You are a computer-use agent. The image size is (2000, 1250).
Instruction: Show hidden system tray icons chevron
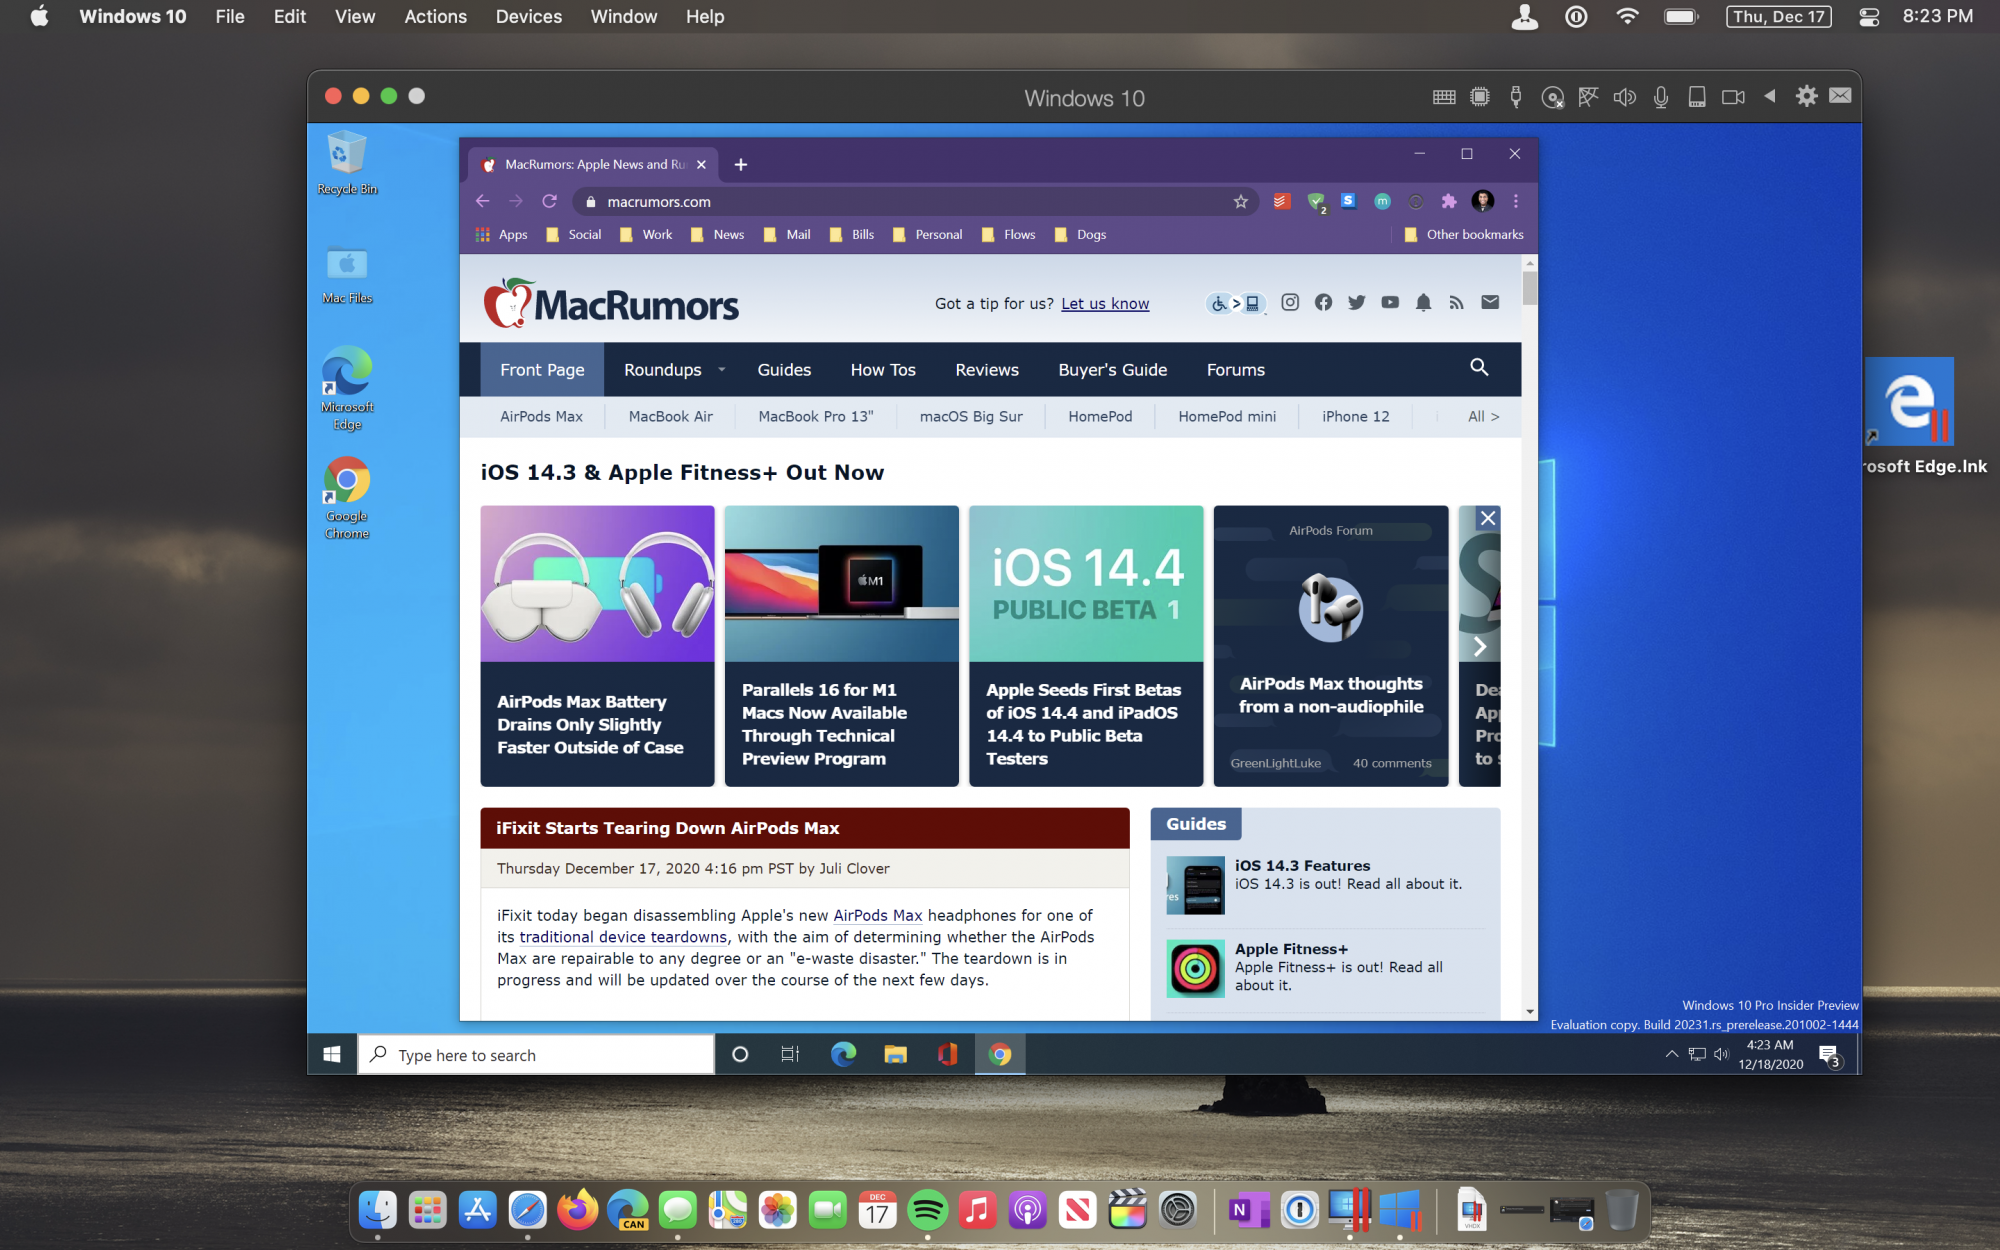[1671, 1054]
